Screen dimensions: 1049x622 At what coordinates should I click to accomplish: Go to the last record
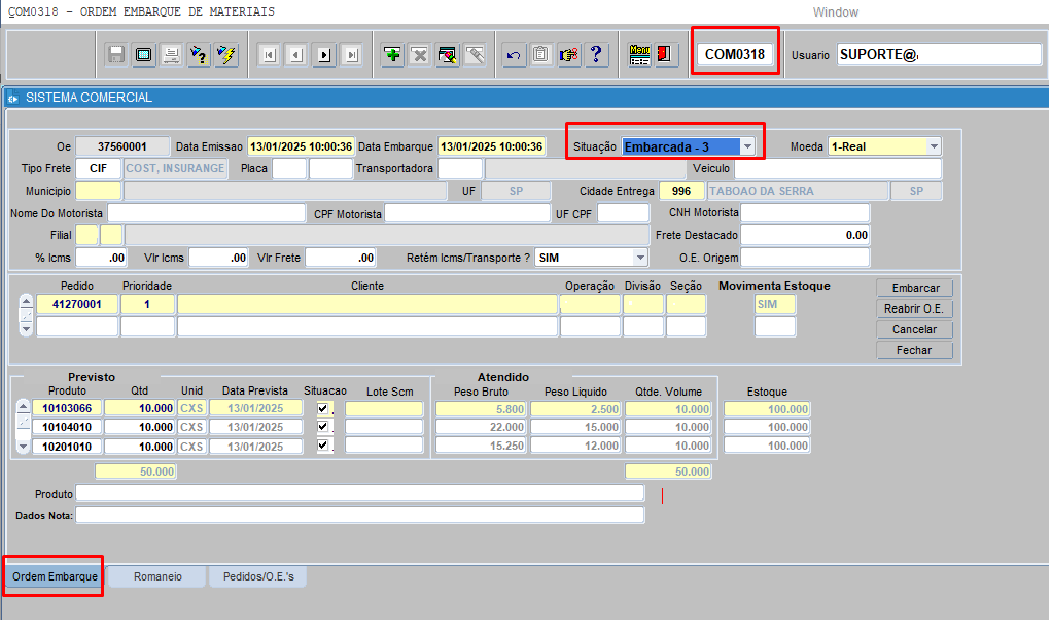coord(352,55)
